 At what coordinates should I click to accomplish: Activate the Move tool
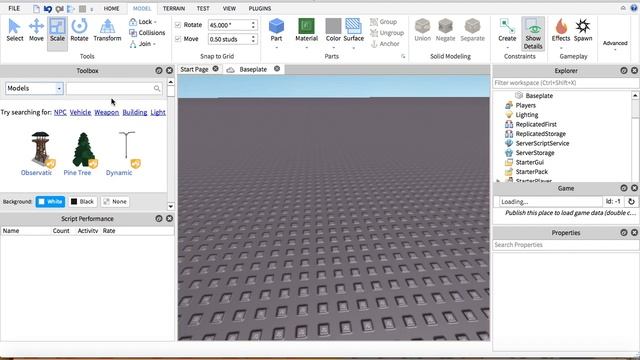[x=36, y=30]
